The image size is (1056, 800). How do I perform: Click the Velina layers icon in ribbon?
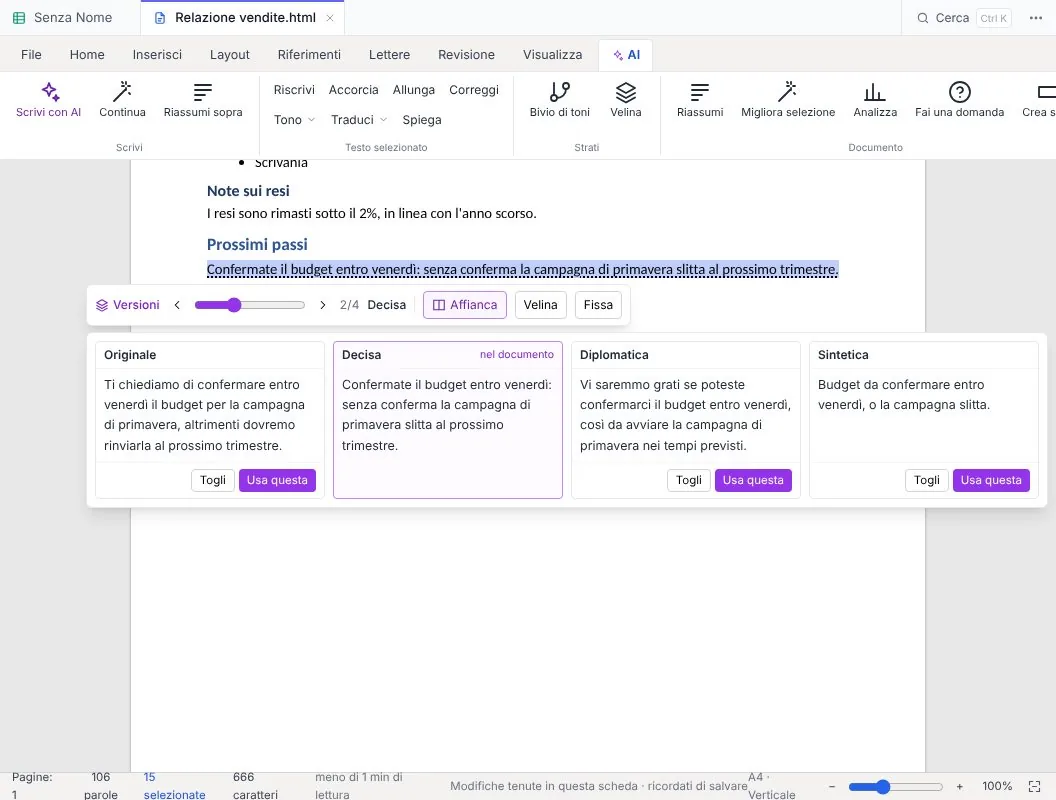pos(626,92)
